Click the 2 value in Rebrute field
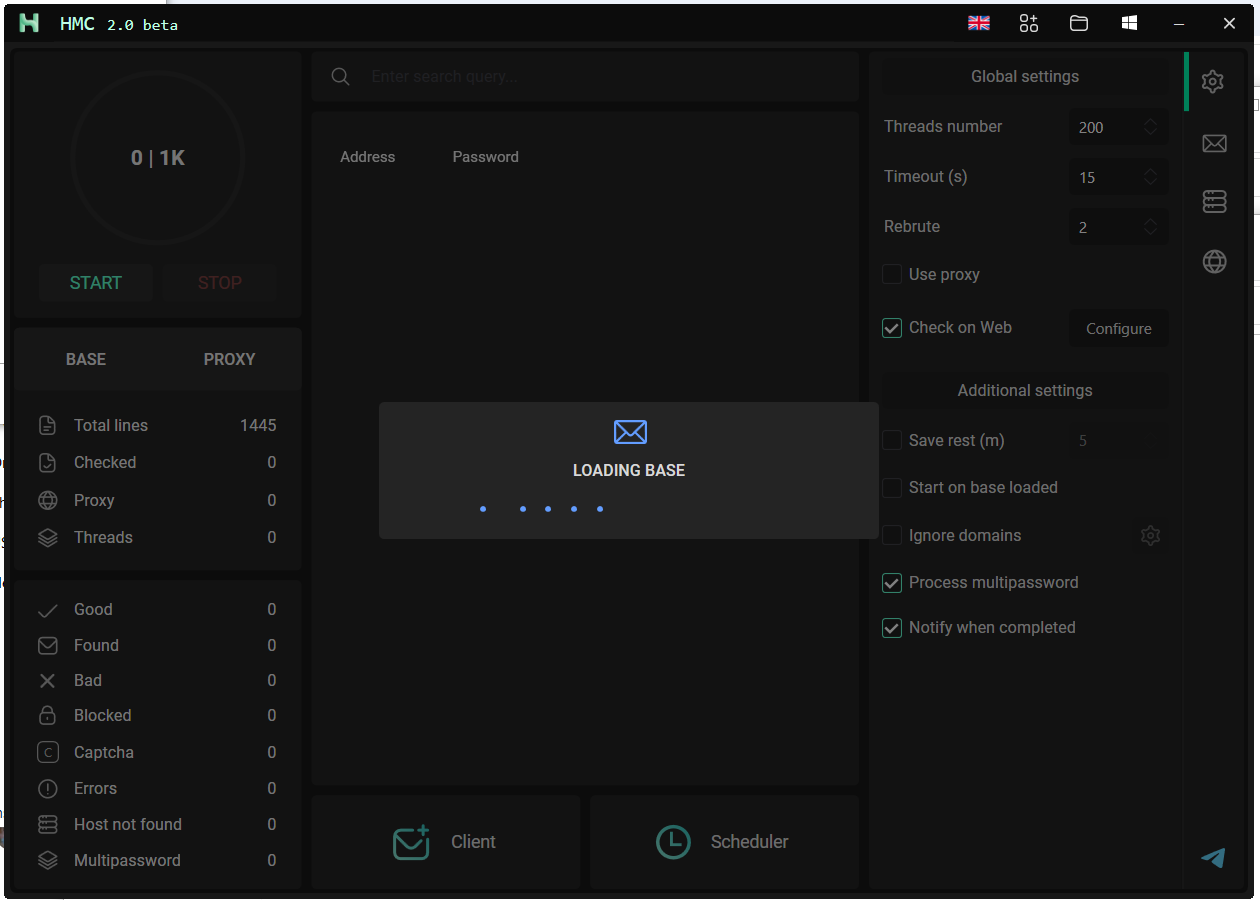Viewport: 1260px width, 900px height. [1083, 227]
